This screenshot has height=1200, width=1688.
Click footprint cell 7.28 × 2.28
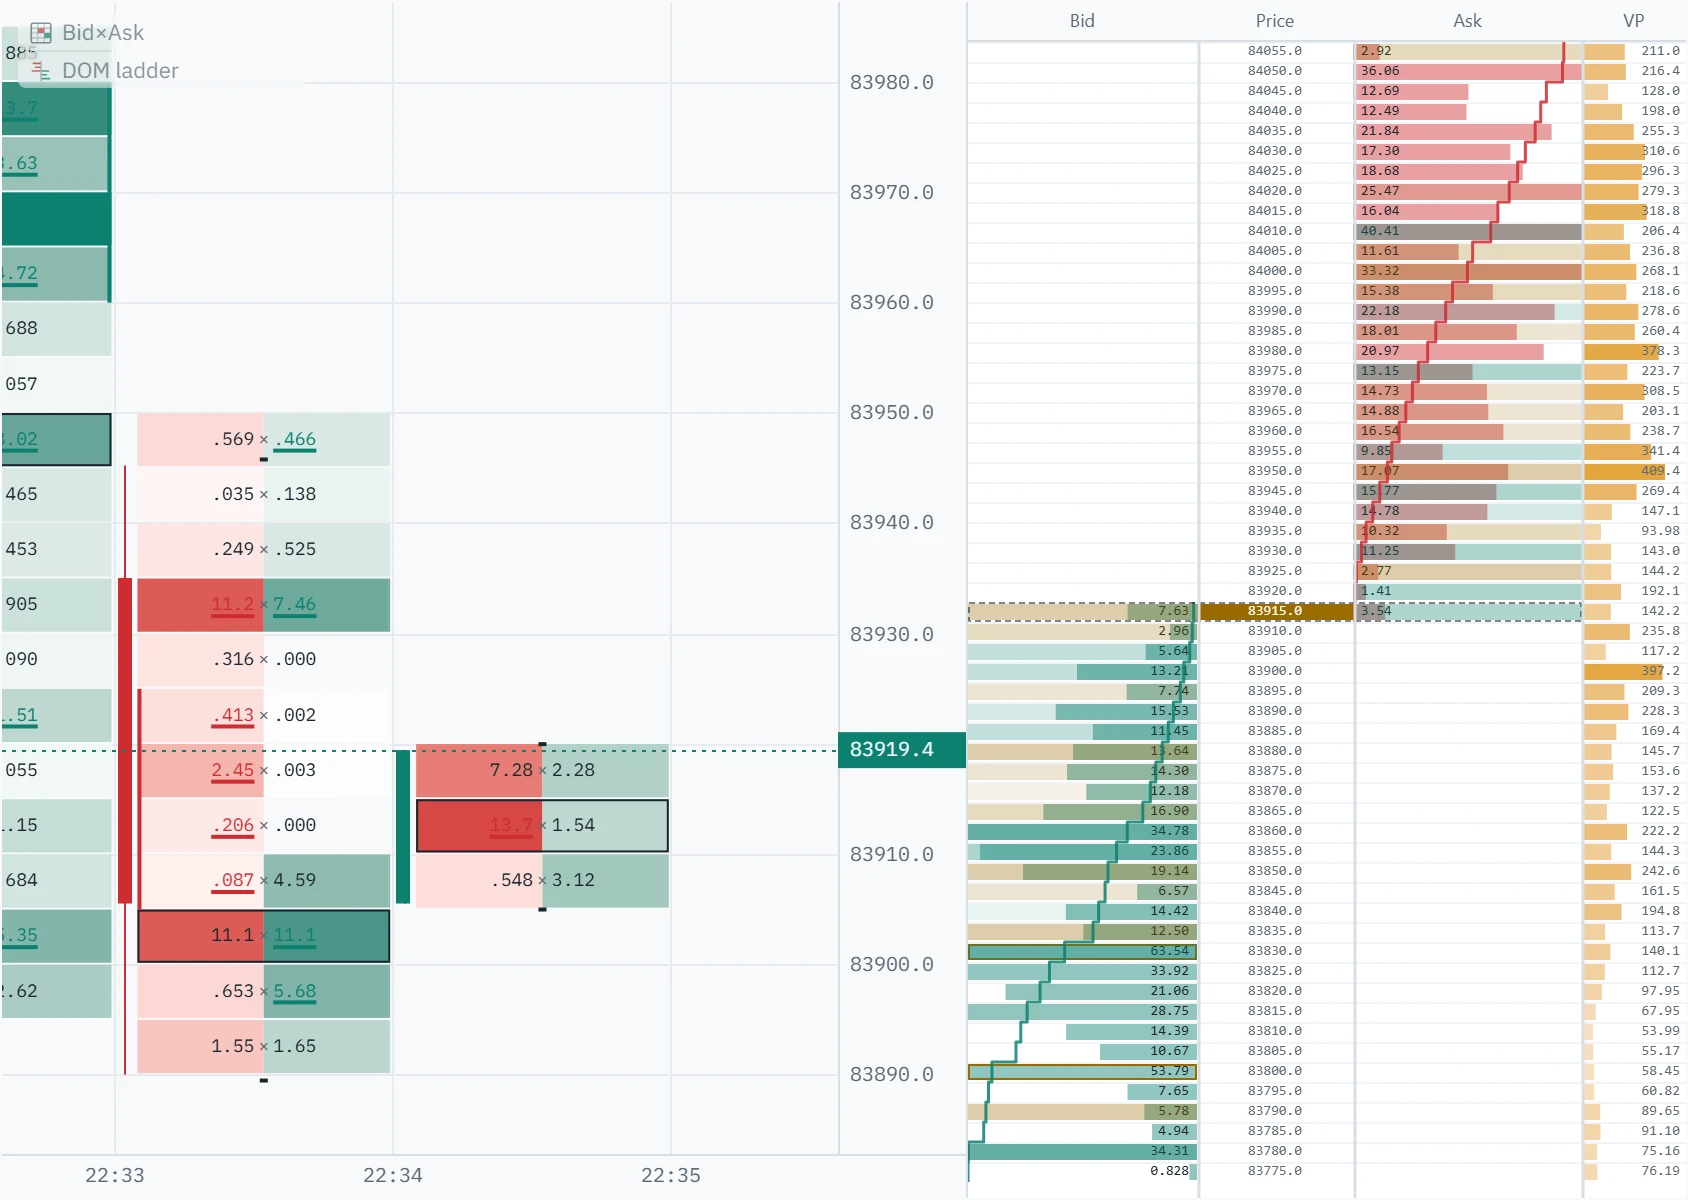(x=542, y=771)
